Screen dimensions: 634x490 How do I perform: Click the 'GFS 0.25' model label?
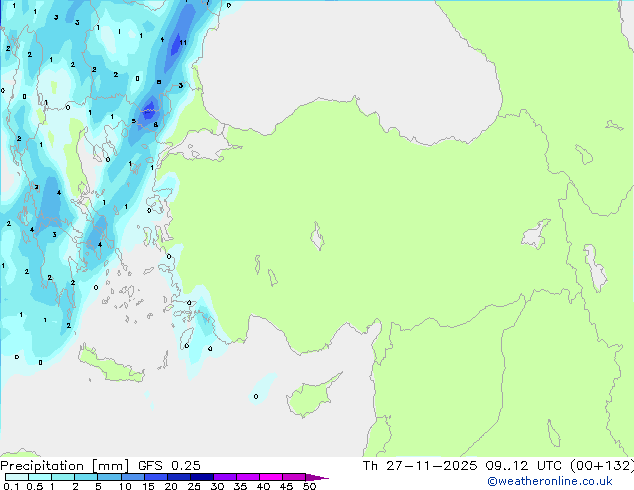169,466
